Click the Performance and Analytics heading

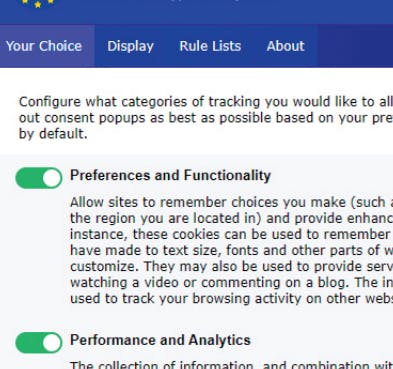click(x=160, y=340)
